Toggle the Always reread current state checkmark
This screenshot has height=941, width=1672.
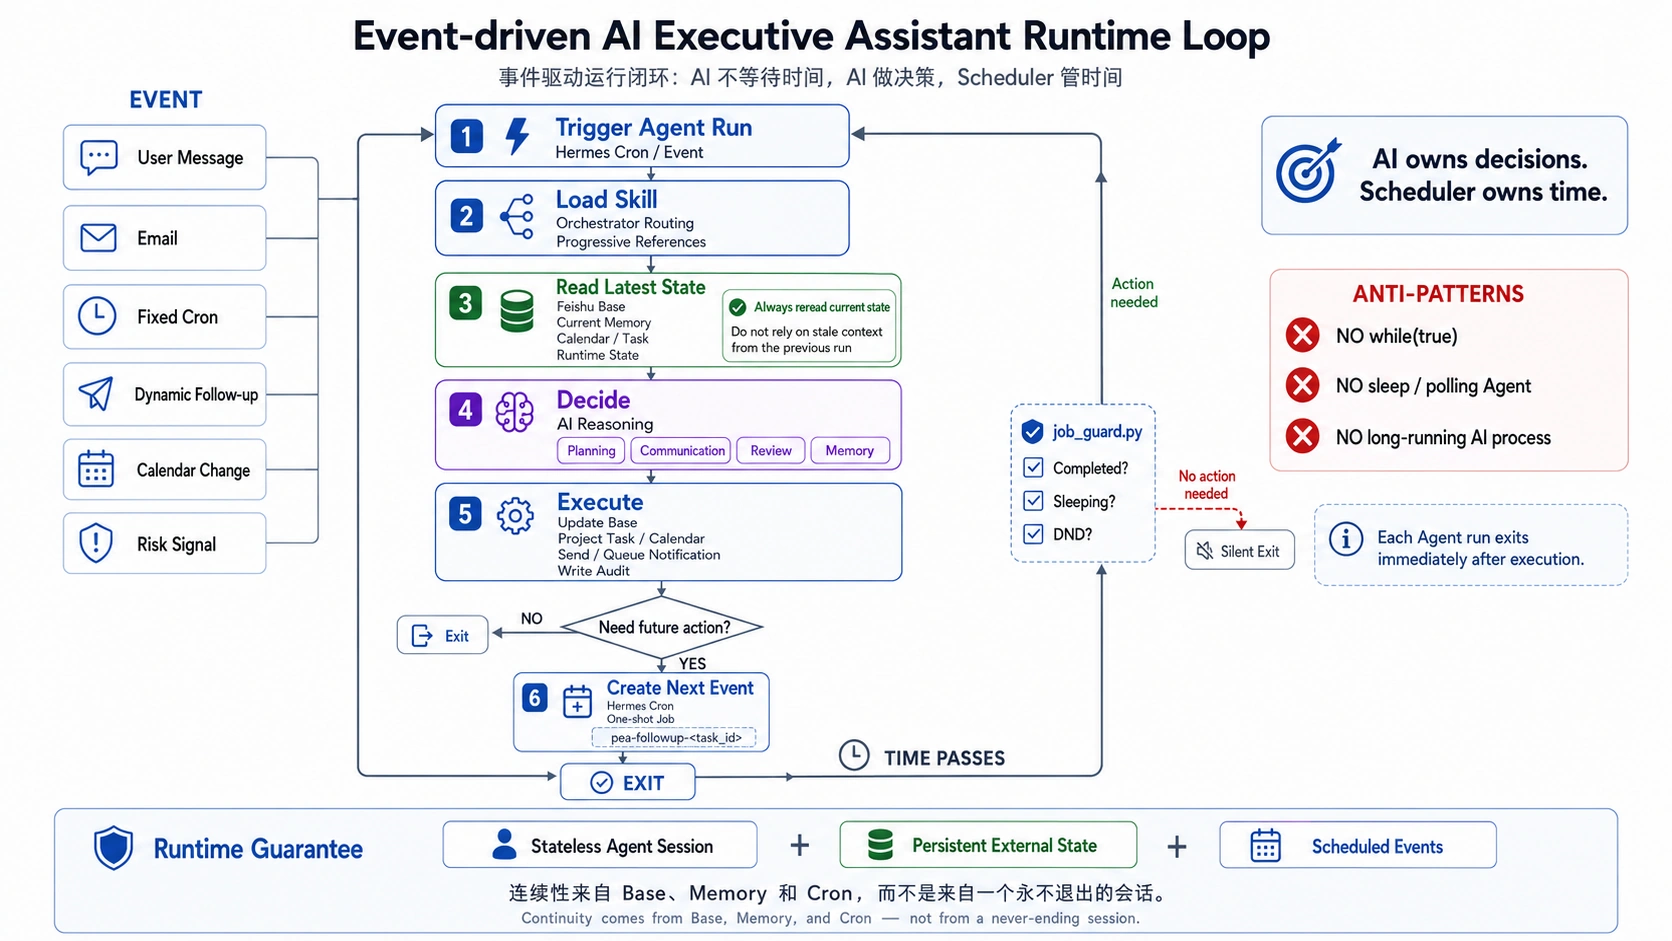click(738, 307)
